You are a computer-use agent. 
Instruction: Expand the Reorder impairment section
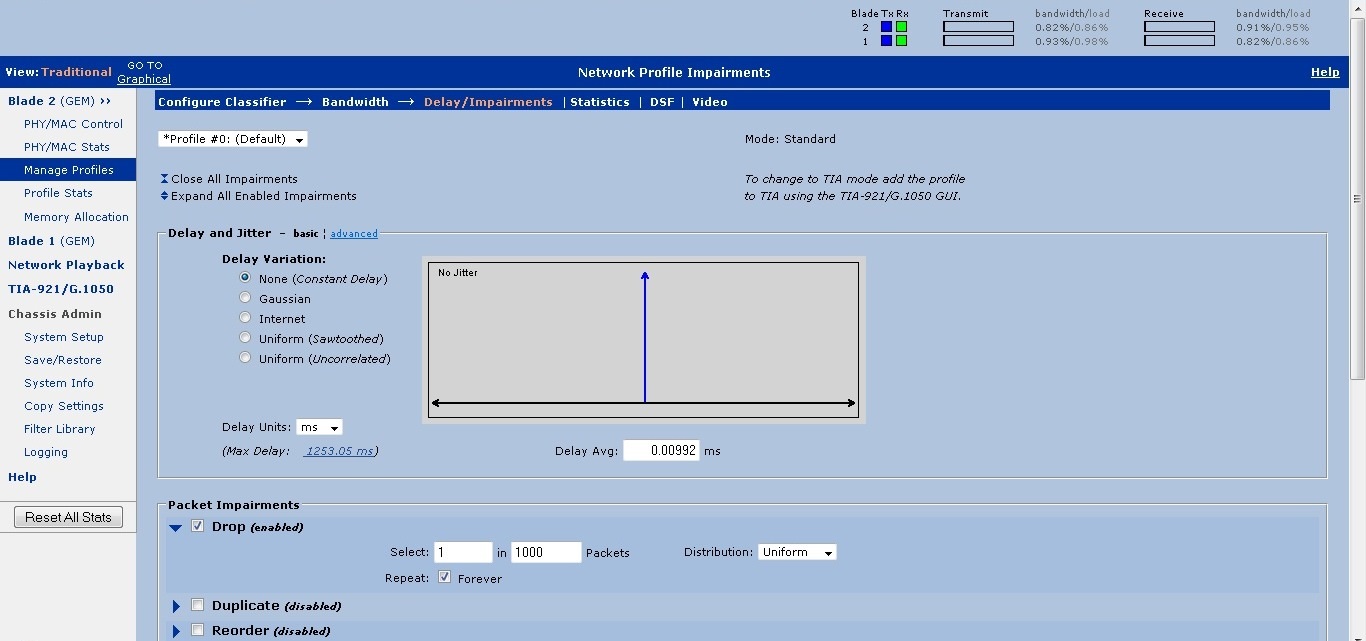coord(176,631)
